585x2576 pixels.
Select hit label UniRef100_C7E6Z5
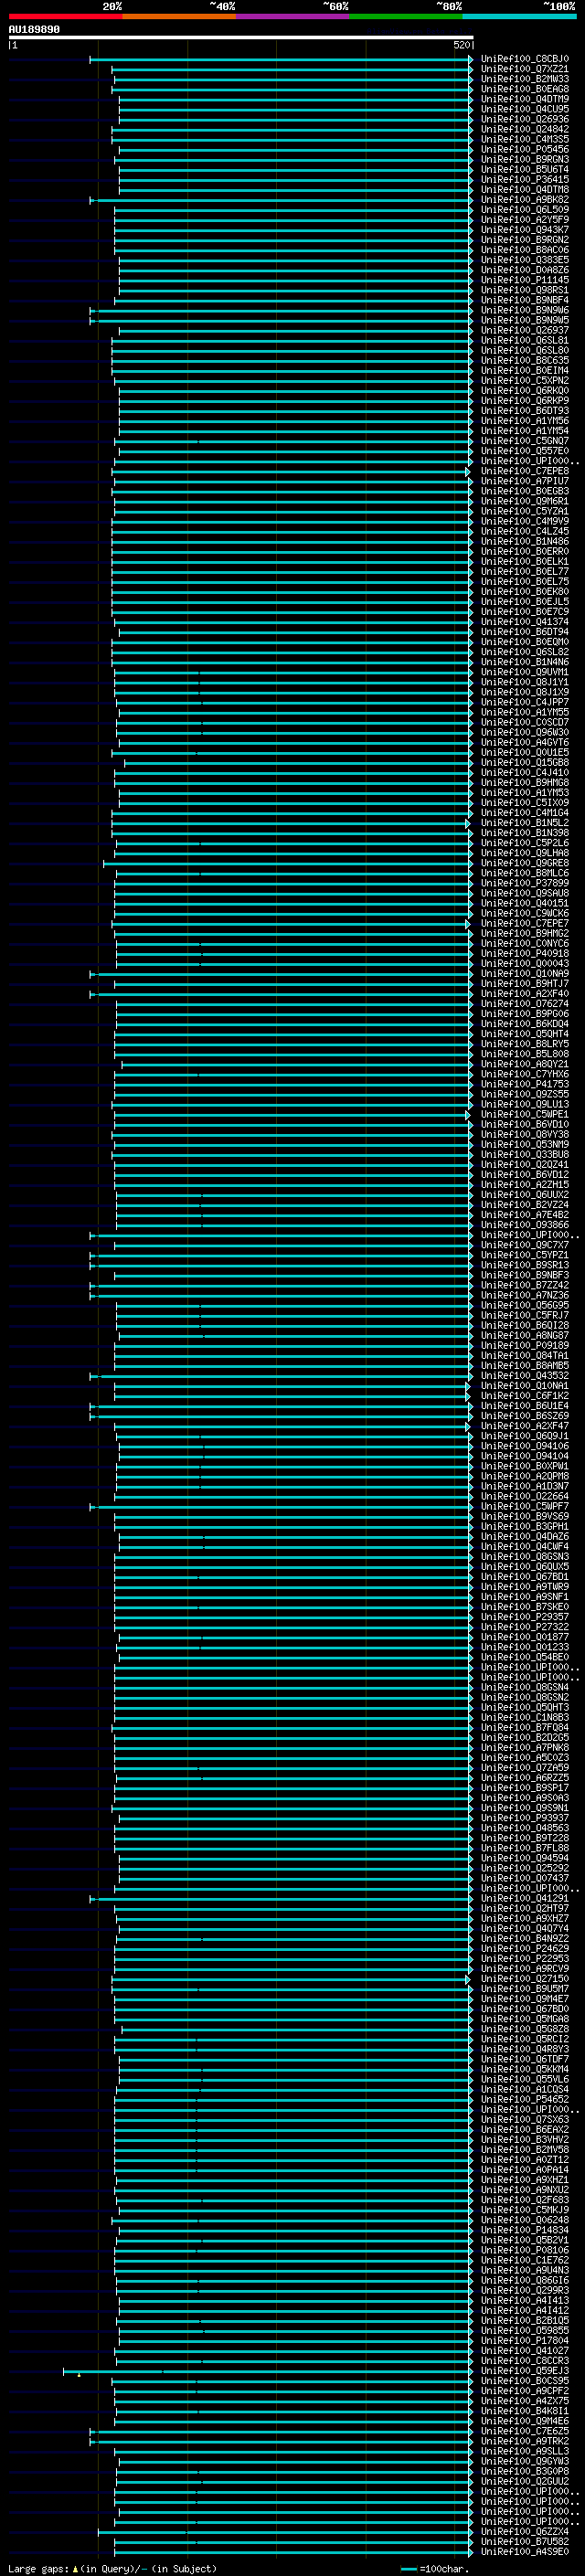tap(525, 2432)
